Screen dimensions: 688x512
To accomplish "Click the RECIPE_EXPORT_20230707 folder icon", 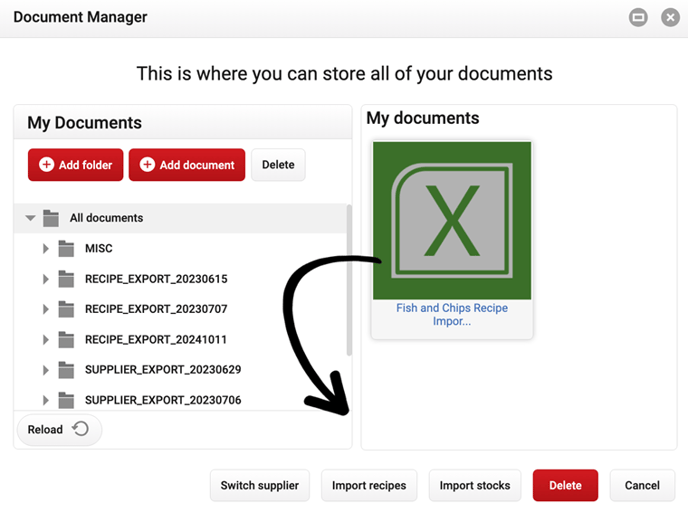I will 66,309.
